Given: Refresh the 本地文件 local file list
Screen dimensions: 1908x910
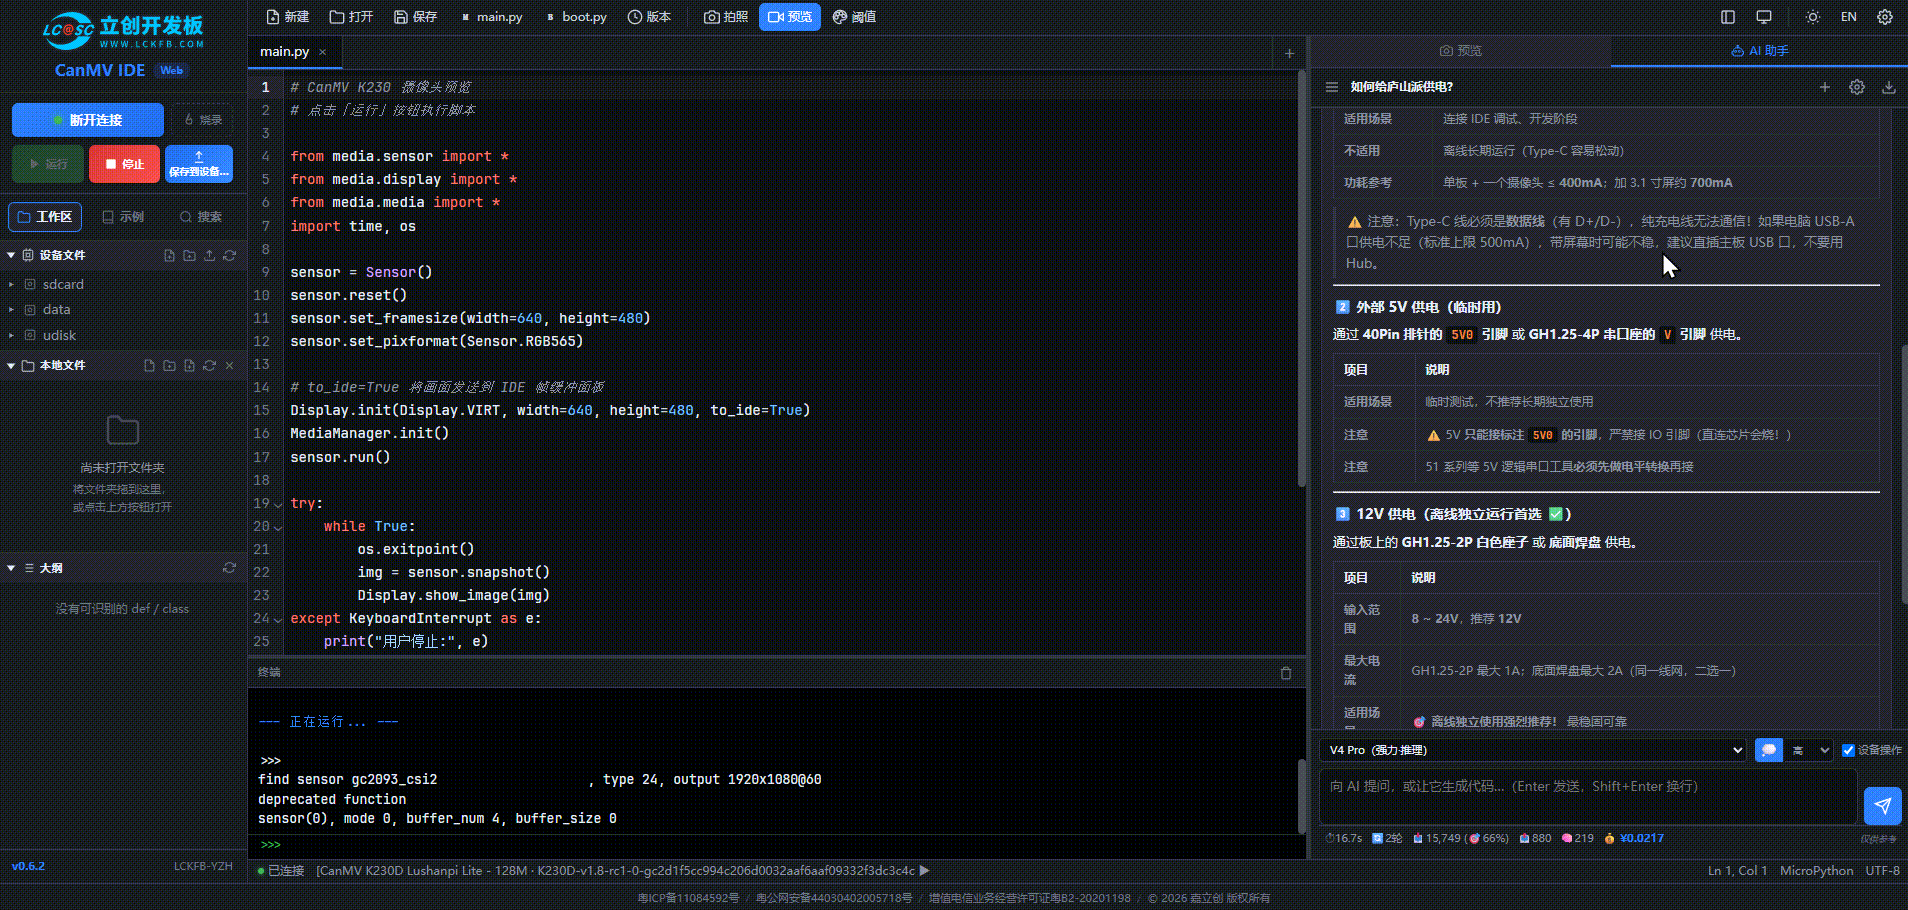Looking at the screenshot, I should [x=210, y=366].
